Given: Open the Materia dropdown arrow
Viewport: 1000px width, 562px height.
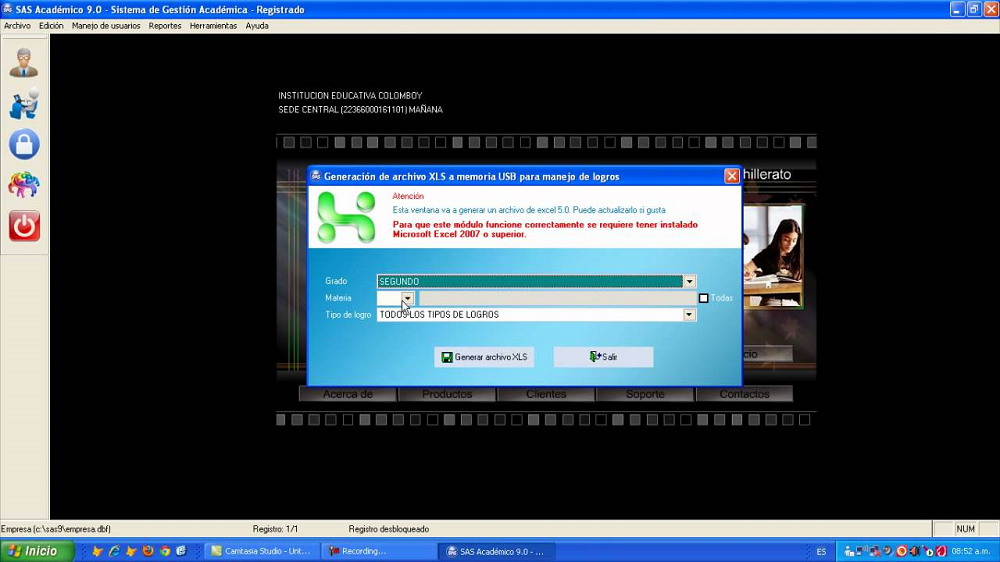Looking at the screenshot, I should click(x=407, y=298).
